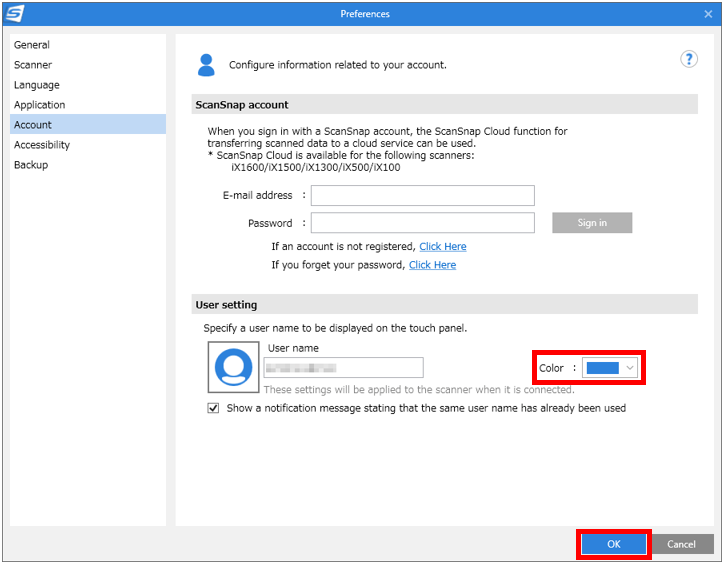
Task: Open the General preferences section
Action: point(88,45)
